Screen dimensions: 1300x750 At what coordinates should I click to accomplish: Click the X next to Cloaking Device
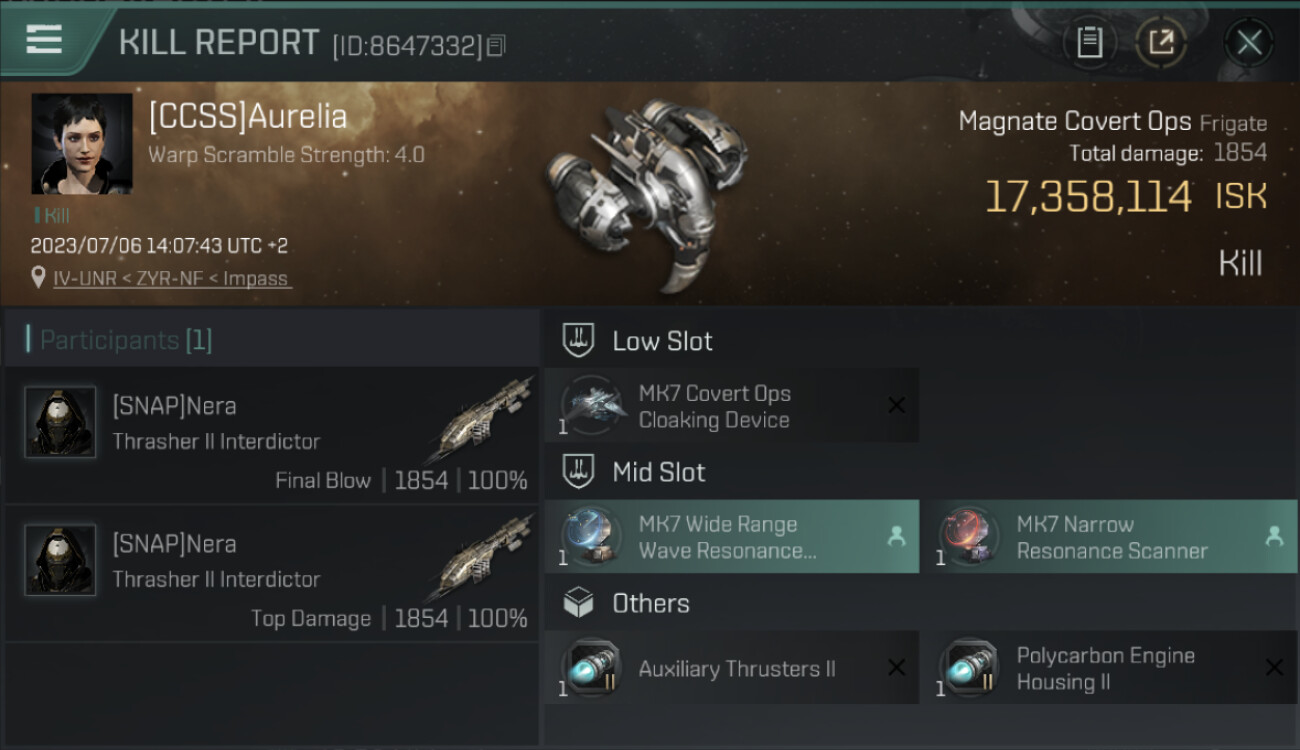[x=897, y=405]
